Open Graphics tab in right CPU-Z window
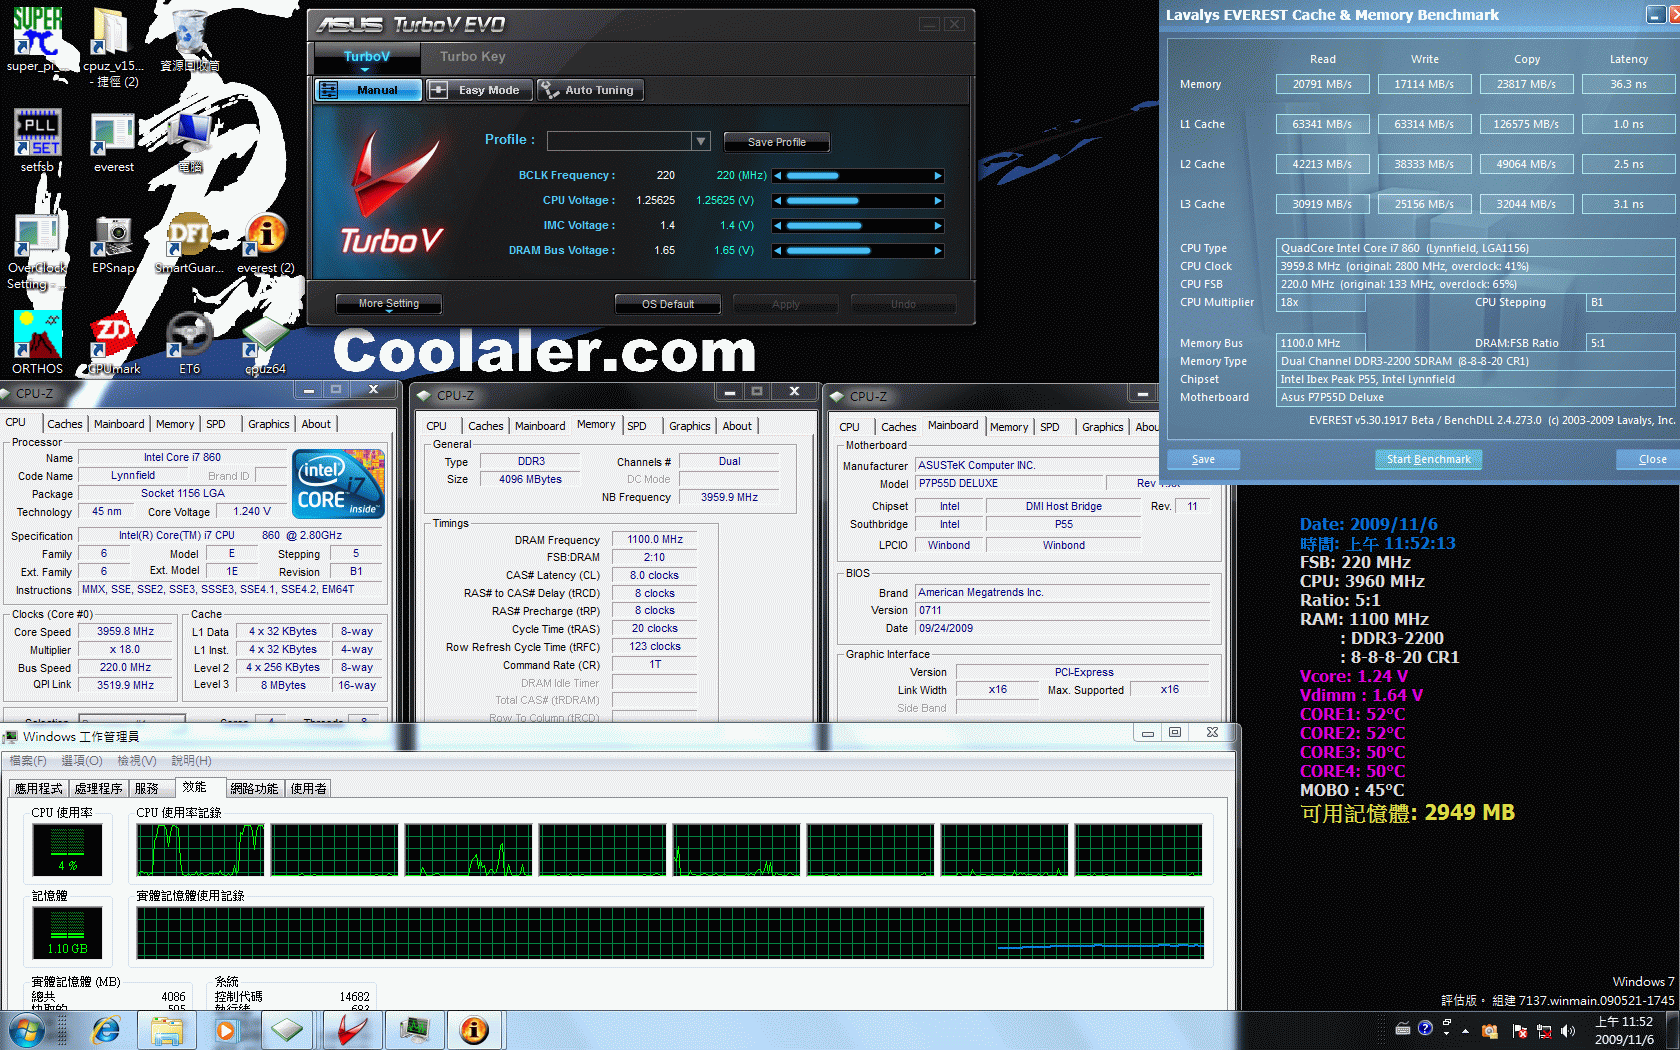 1103,427
